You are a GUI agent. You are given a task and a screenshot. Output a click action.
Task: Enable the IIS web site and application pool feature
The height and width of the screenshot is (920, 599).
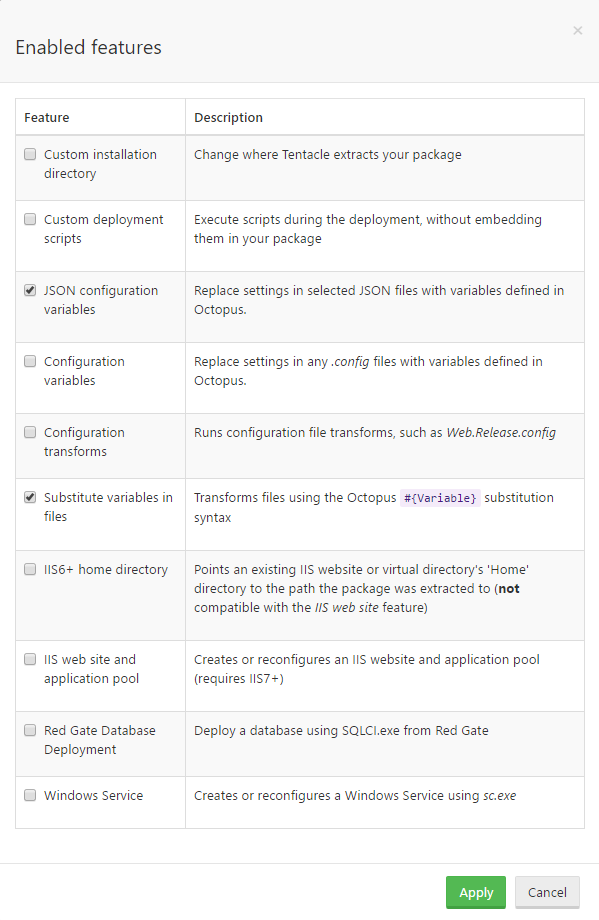coord(30,659)
